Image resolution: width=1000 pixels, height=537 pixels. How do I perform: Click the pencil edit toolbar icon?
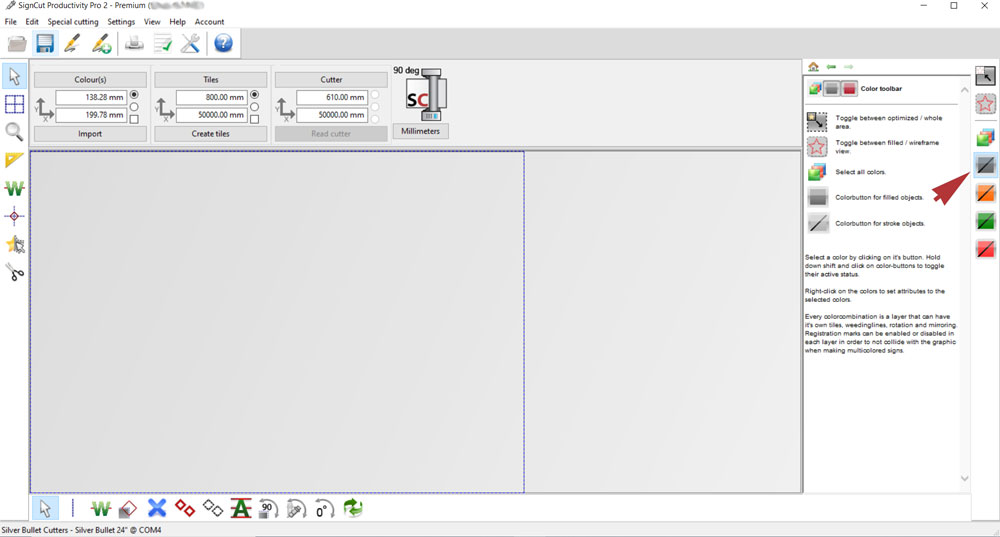(72, 44)
